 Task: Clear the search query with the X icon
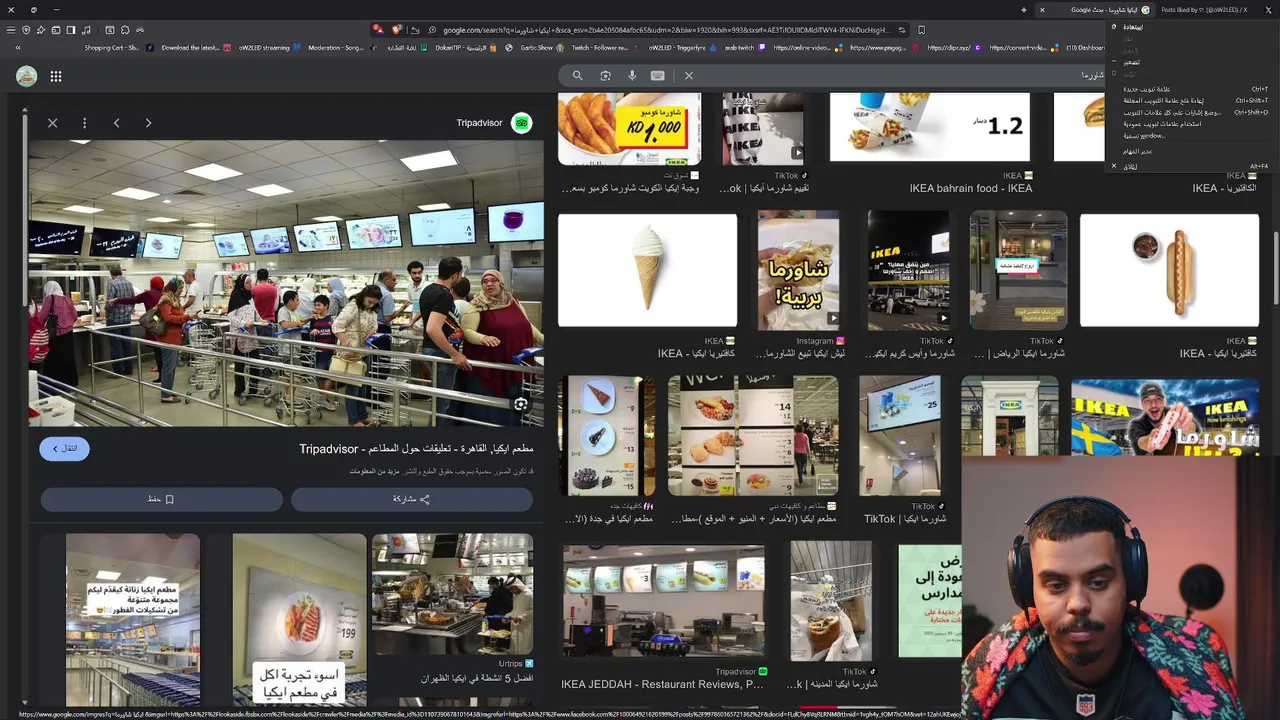(689, 76)
